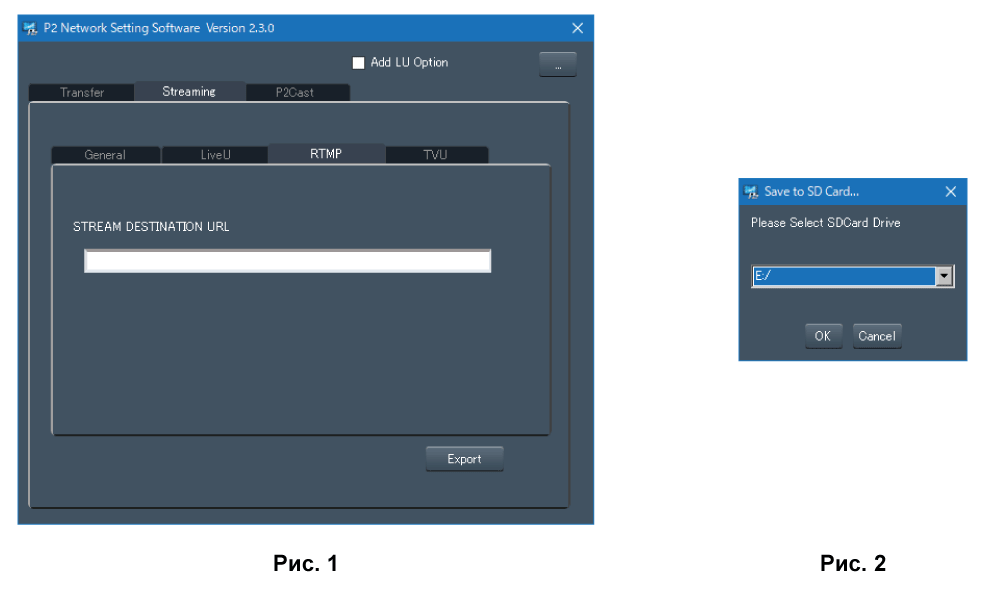Close the Save to SD Card dialog
990x594 pixels.
951,191
